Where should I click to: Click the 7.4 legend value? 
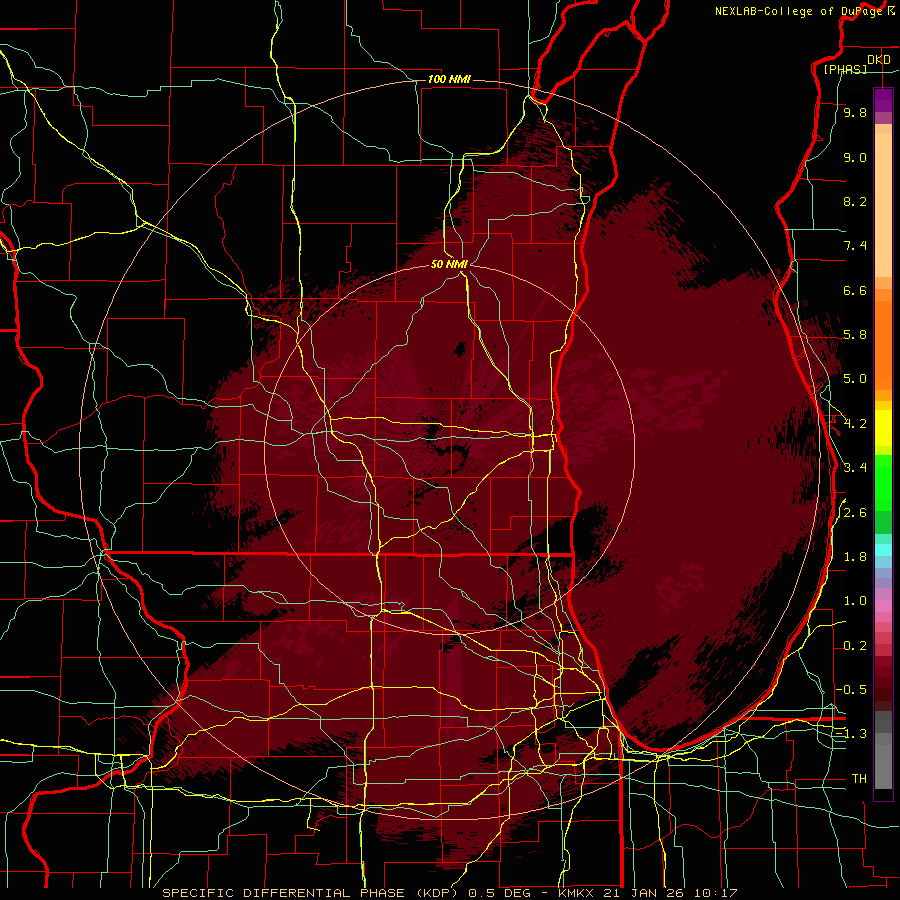pyautogui.click(x=855, y=246)
